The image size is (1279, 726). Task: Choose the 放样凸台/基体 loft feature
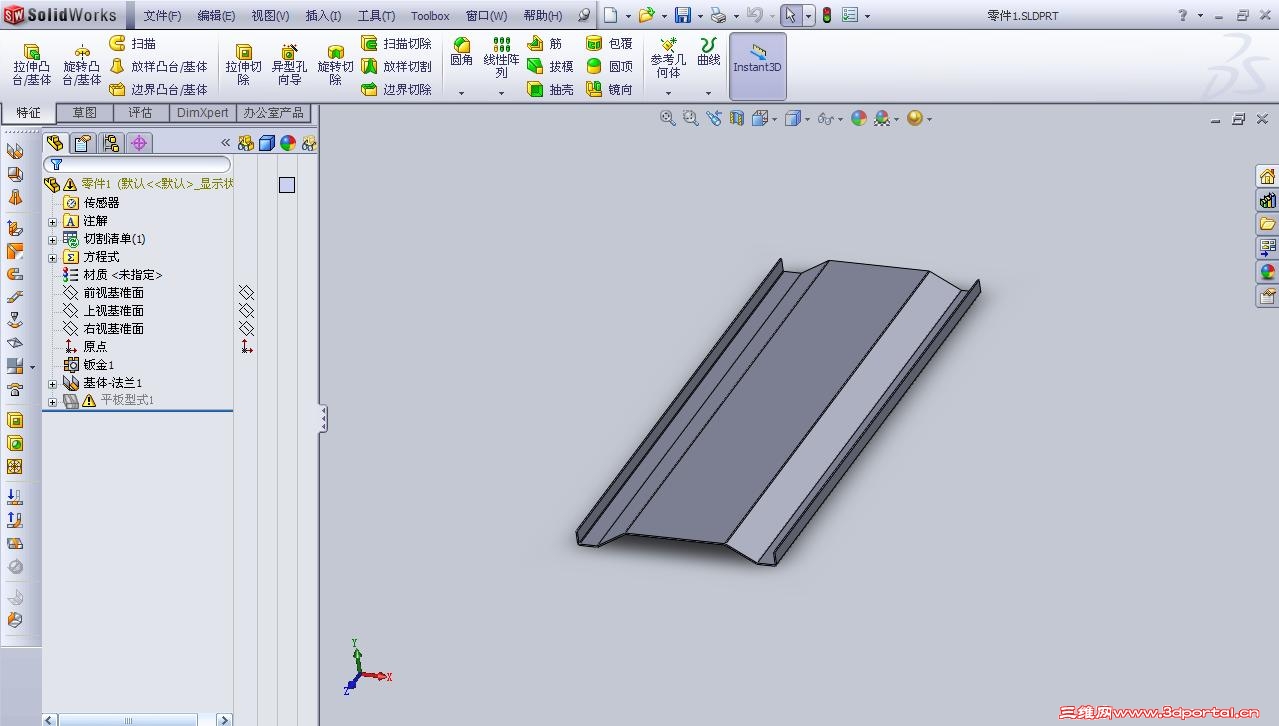(x=158, y=66)
